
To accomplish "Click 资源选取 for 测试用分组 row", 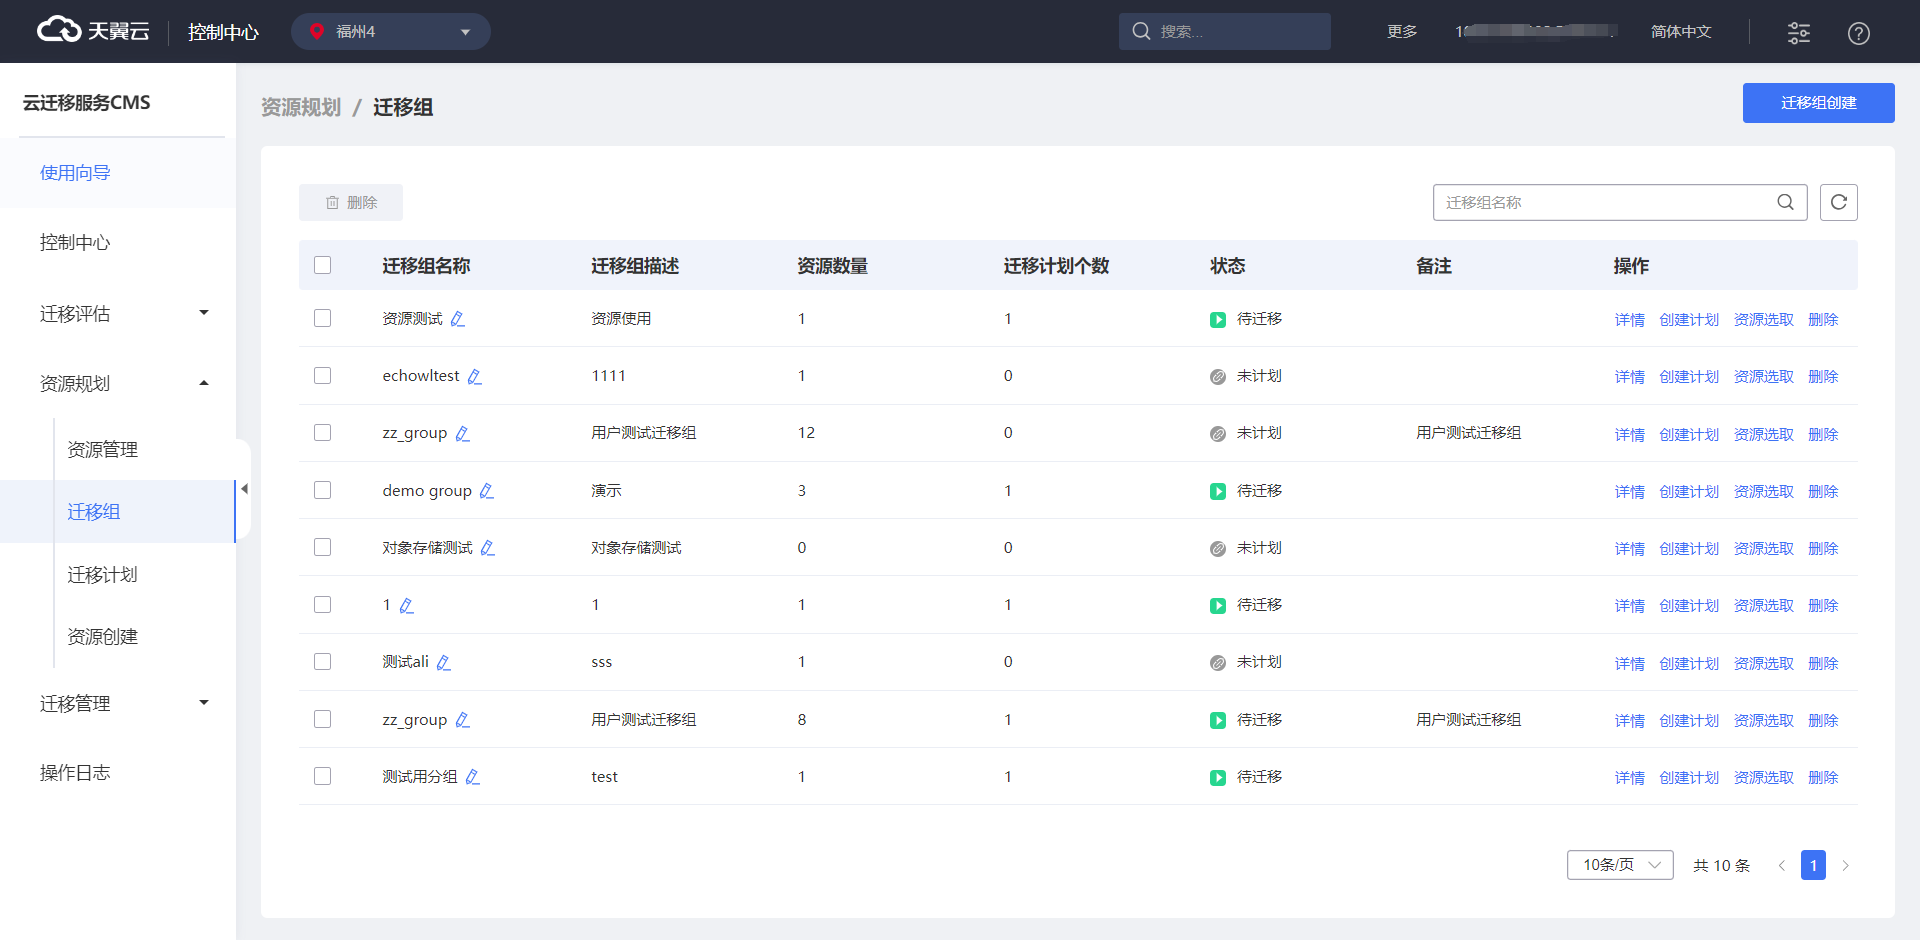I will [1764, 778].
